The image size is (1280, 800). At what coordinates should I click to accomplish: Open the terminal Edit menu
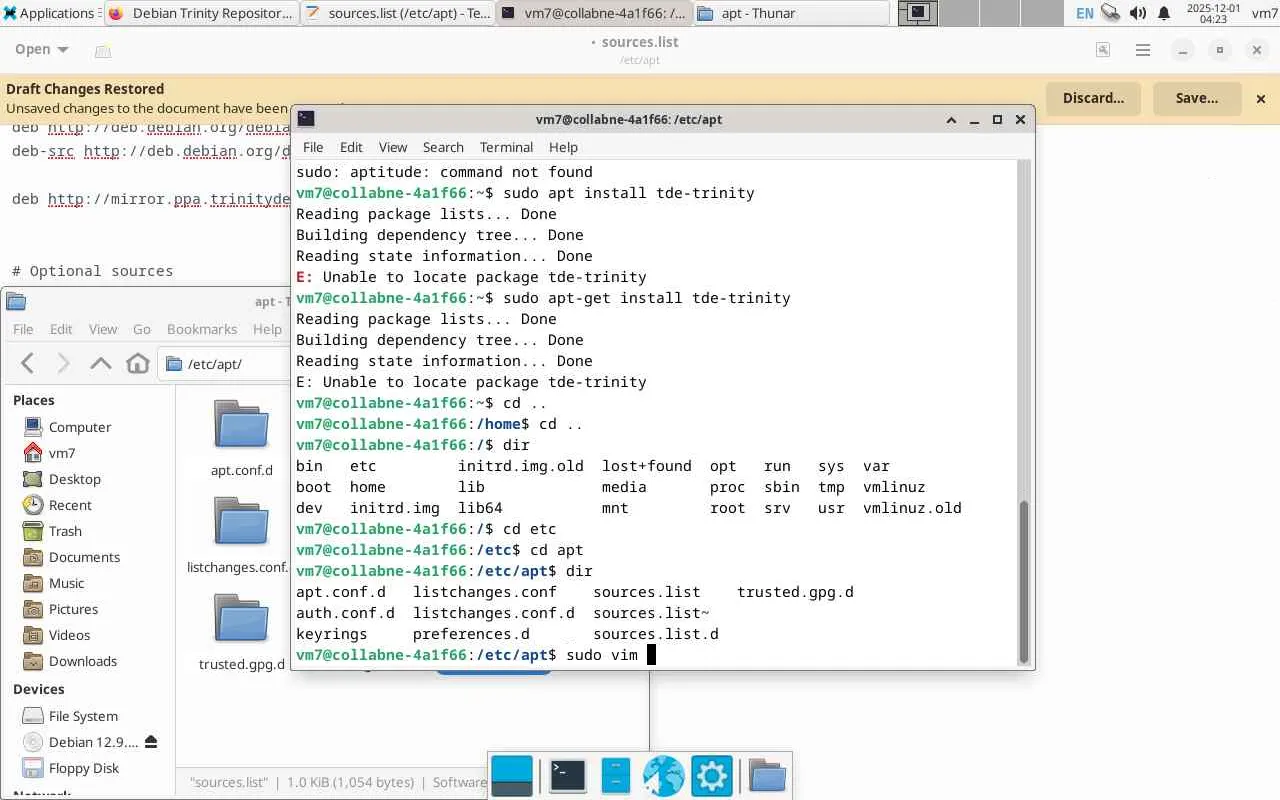tap(351, 147)
